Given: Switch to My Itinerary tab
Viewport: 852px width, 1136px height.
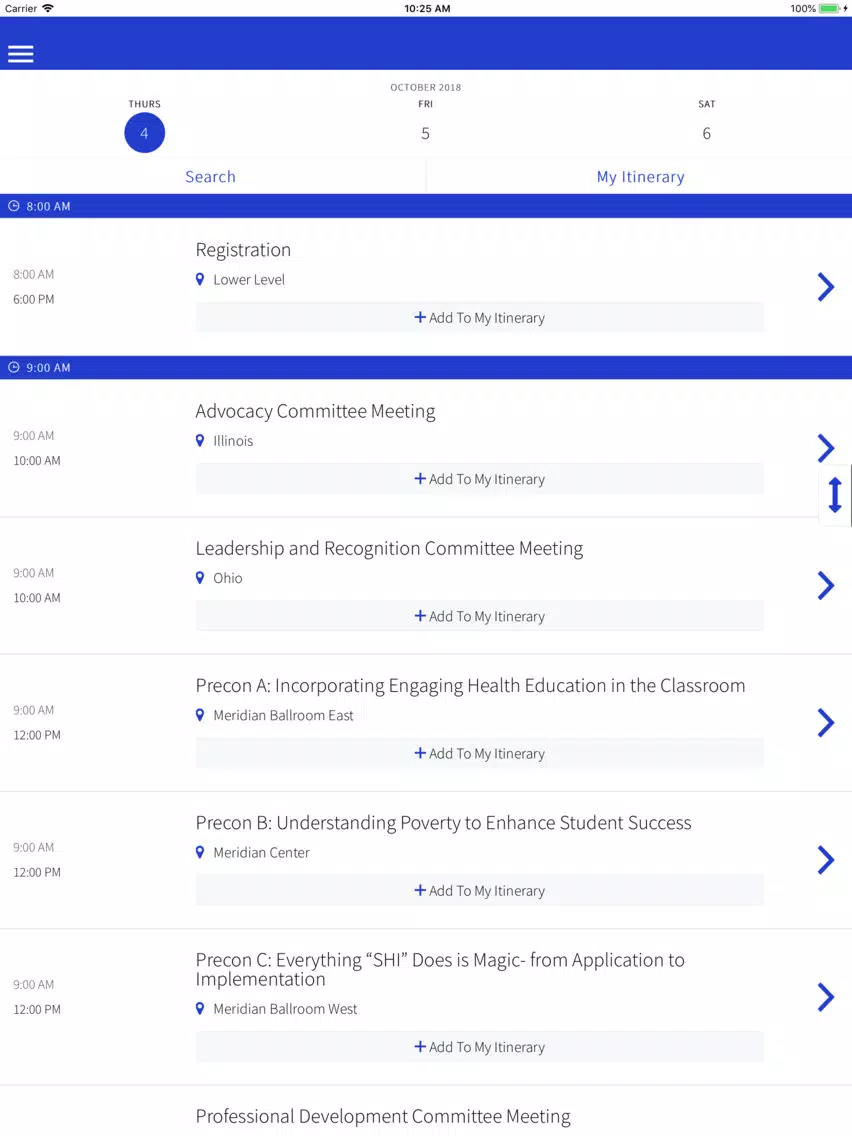Looking at the screenshot, I should point(640,177).
